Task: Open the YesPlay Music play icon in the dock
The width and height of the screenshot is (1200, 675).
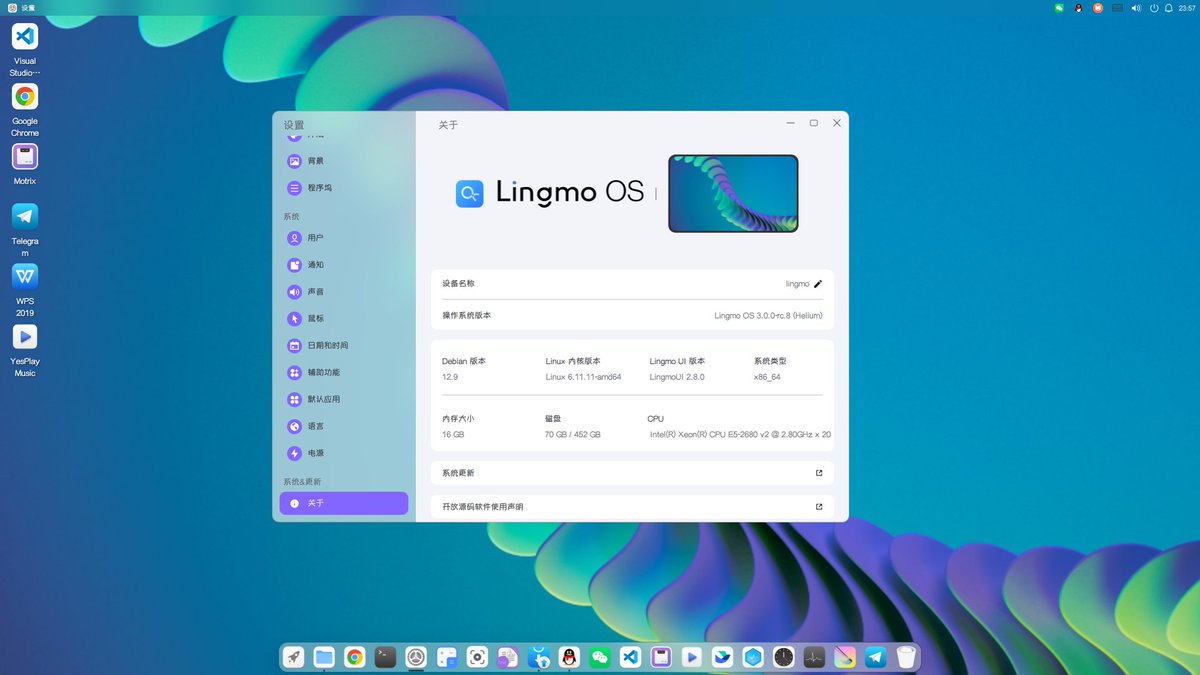Action: [692, 657]
